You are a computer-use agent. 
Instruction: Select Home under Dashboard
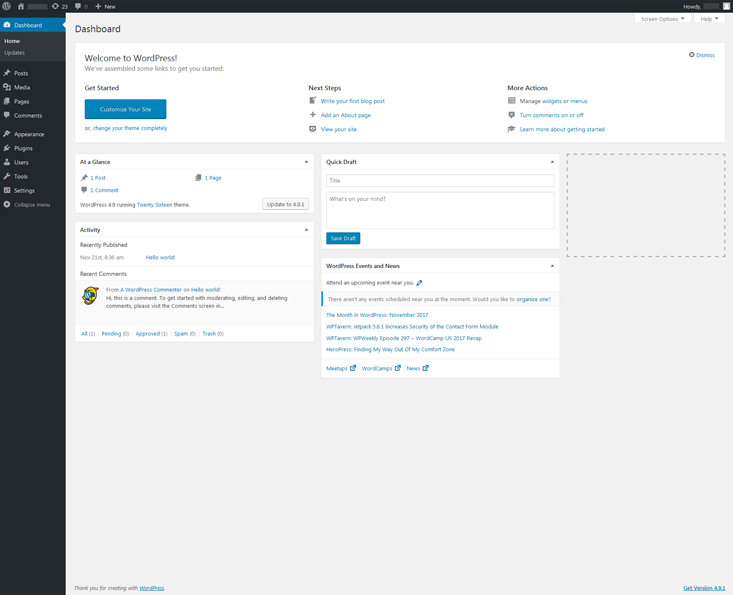click(12, 41)
